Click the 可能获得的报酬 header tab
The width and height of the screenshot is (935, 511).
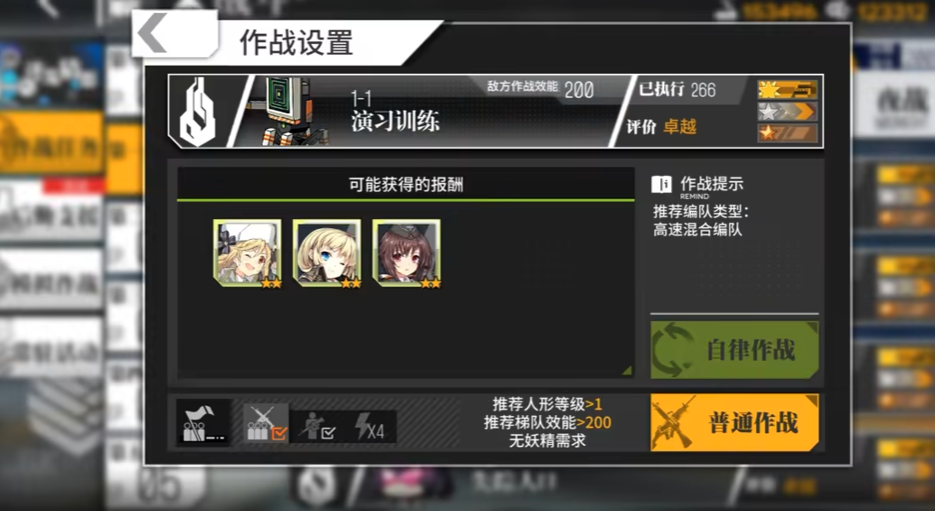406,184
